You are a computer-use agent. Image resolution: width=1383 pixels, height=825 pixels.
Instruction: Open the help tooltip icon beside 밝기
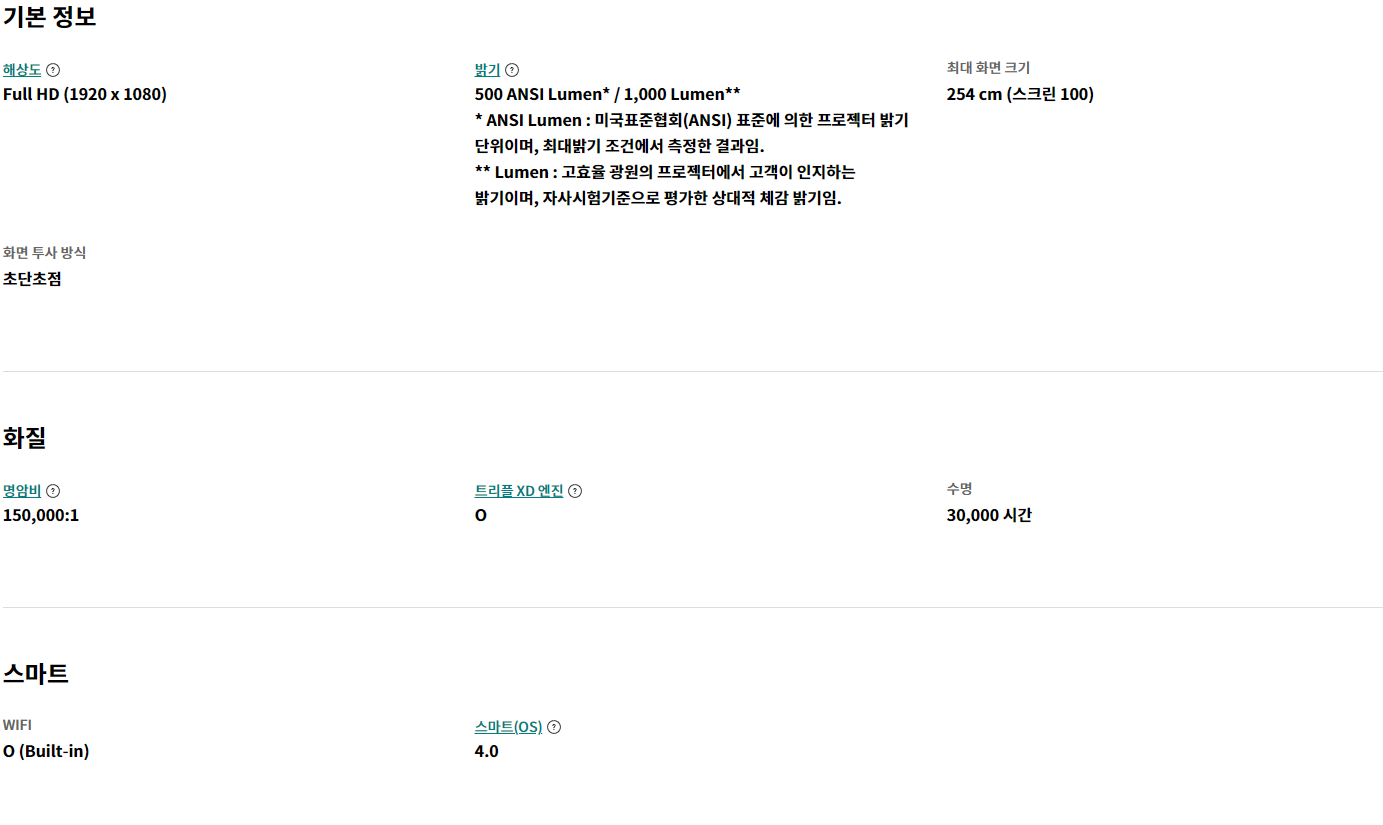pyautogui.click(x=512, y=70)
